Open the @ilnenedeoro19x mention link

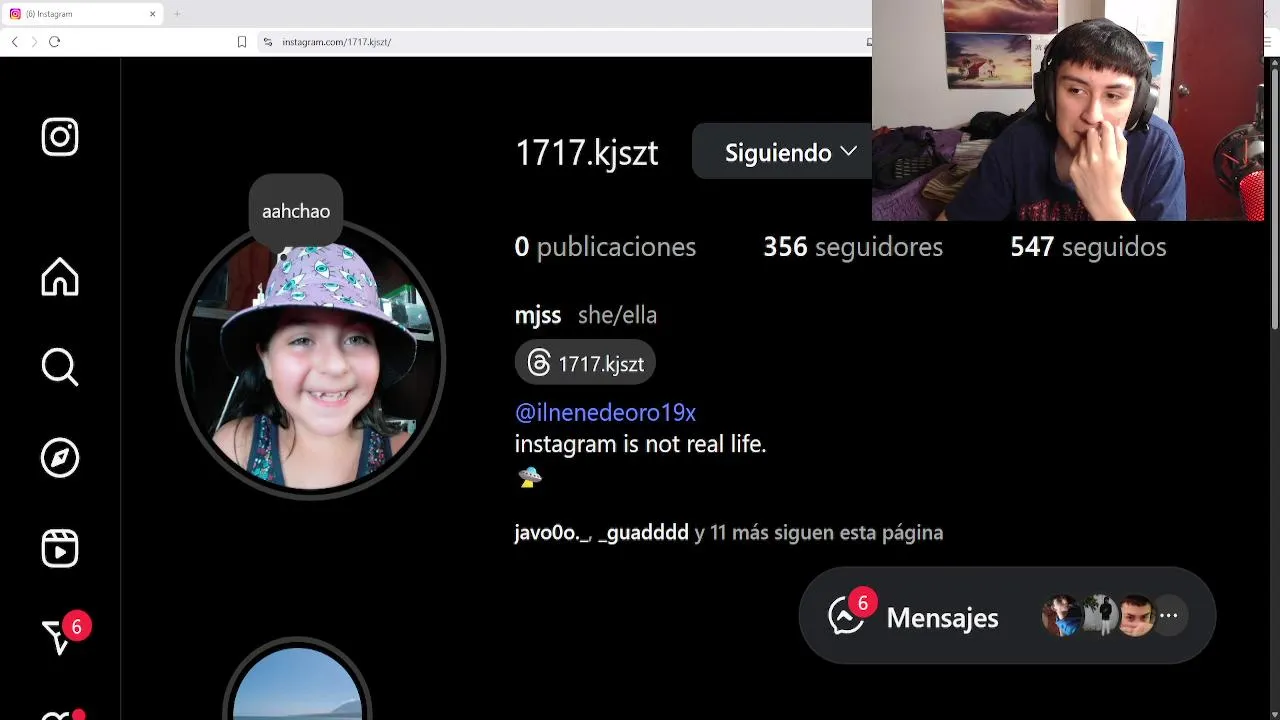[605, 412]
